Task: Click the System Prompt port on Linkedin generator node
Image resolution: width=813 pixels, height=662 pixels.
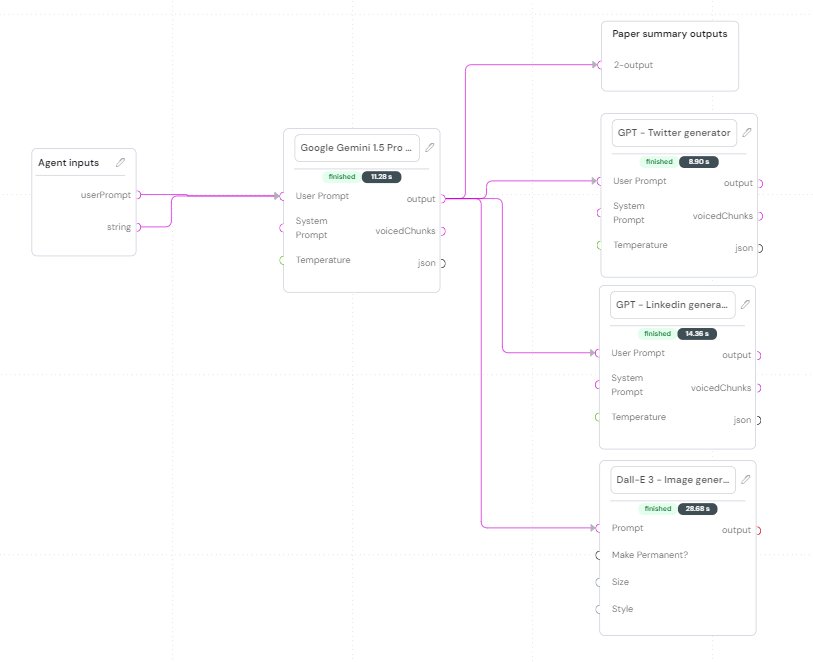Action: 598,385
